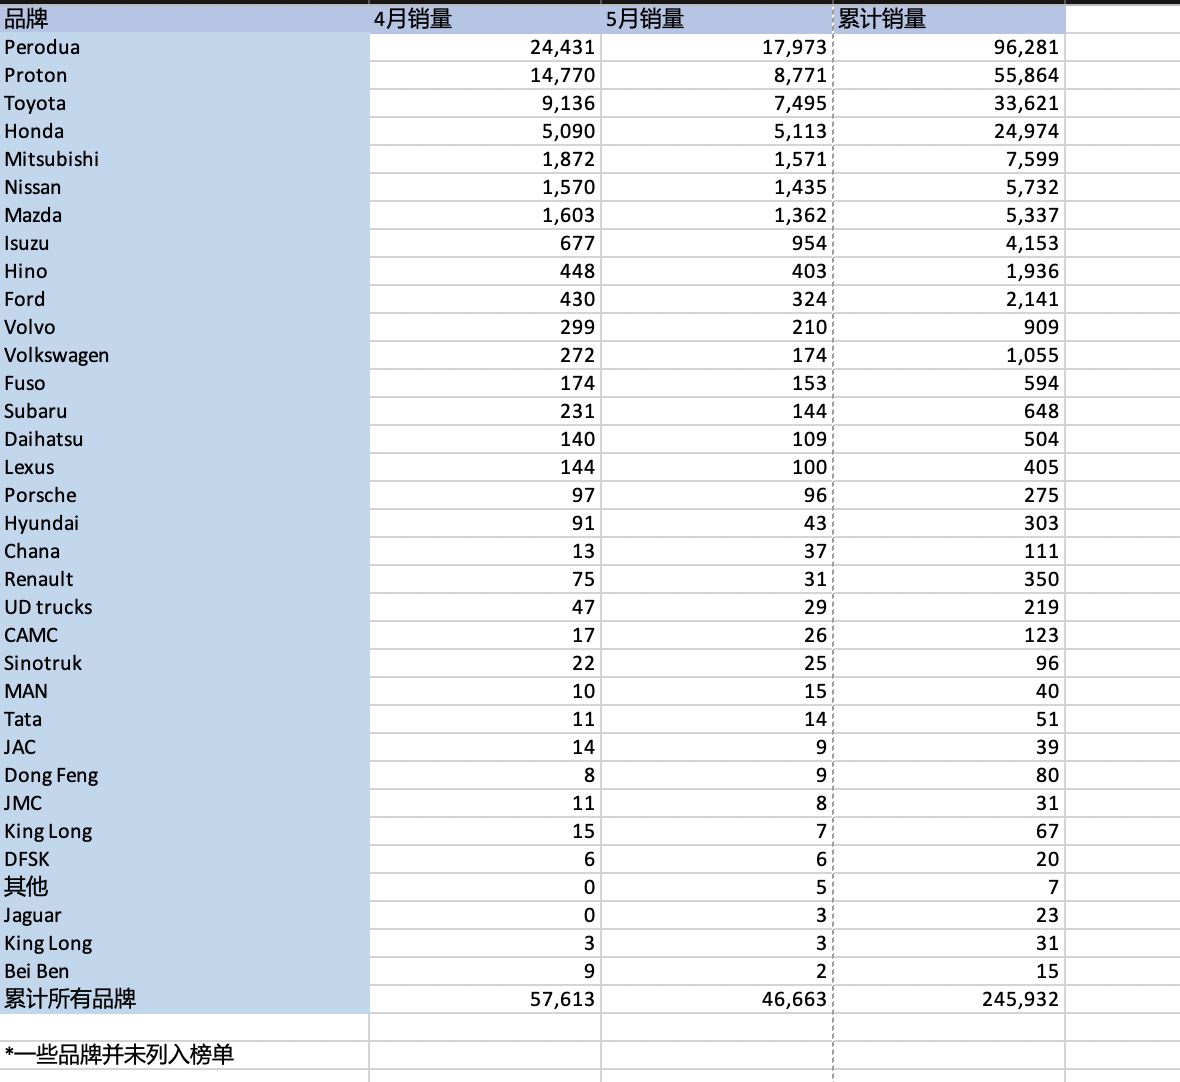Click the UD trucks brand cell
This screenshot has width=1180, height=1082.
(185, 607)
